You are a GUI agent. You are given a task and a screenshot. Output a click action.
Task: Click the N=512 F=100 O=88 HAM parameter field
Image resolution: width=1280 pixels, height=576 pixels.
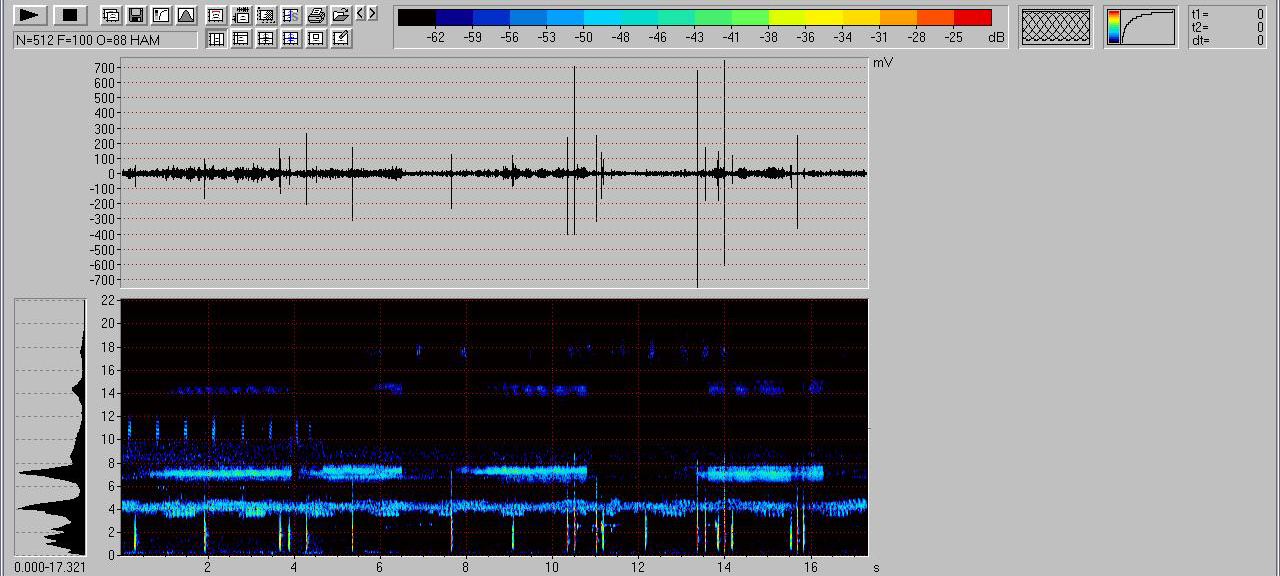pos(105,40)
